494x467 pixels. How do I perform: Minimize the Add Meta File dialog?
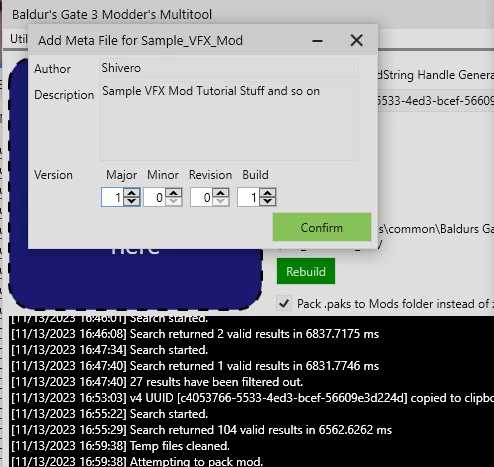click(x=317, y=41)
